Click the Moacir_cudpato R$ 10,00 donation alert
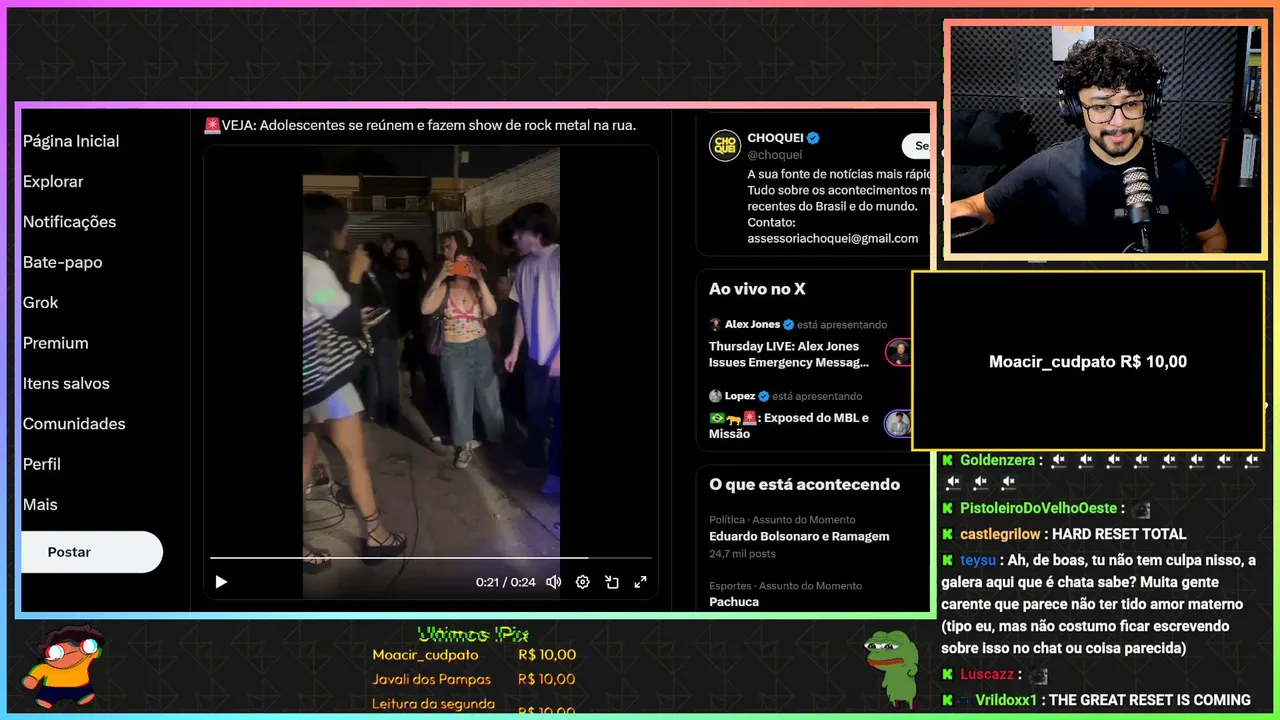 pyautogui.click(x=1088, y=361)
